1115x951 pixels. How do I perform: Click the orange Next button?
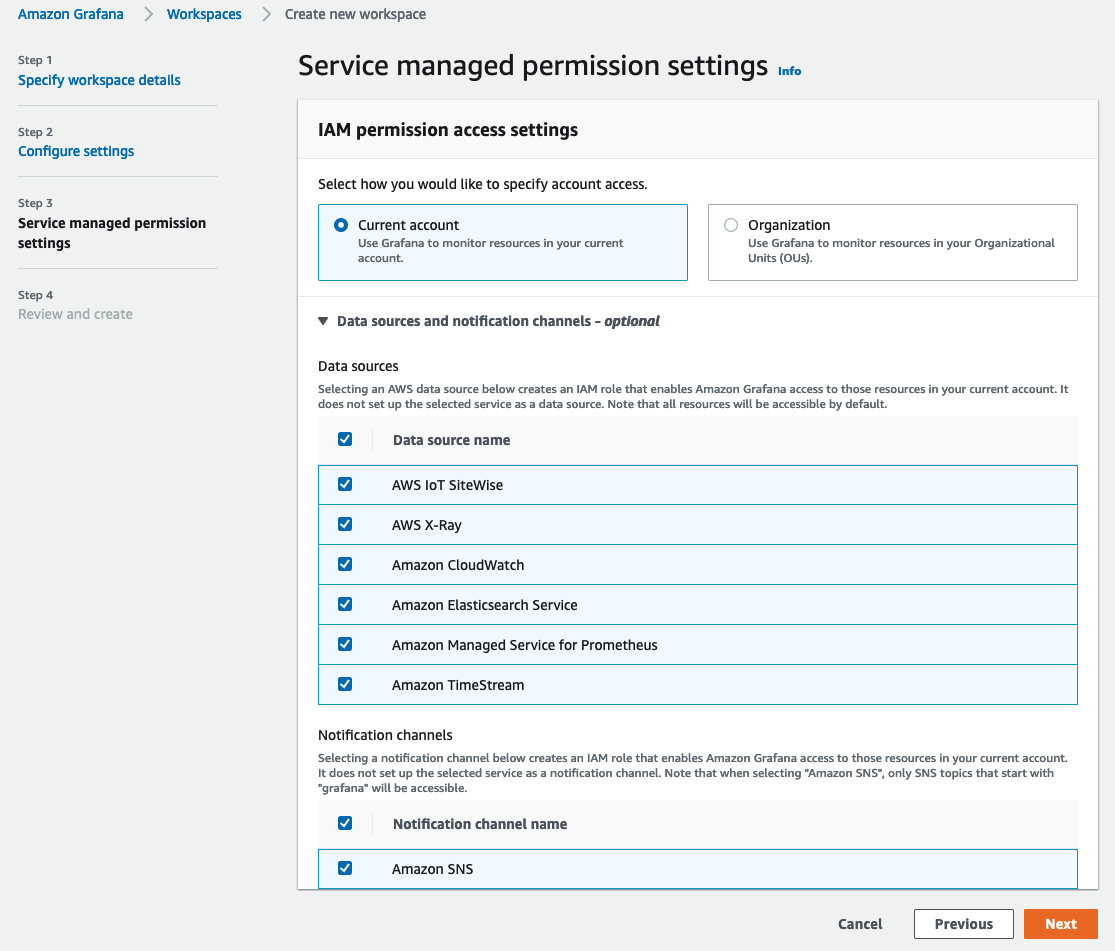click(x=1061, y=924)
